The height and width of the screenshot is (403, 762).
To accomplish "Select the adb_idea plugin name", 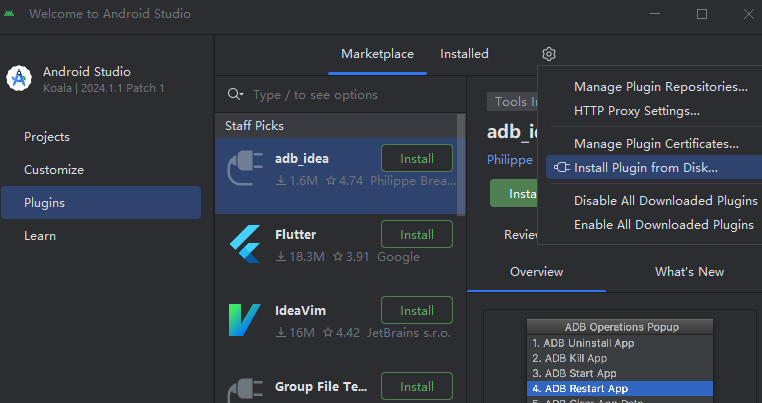I will (x=302, y=158).
